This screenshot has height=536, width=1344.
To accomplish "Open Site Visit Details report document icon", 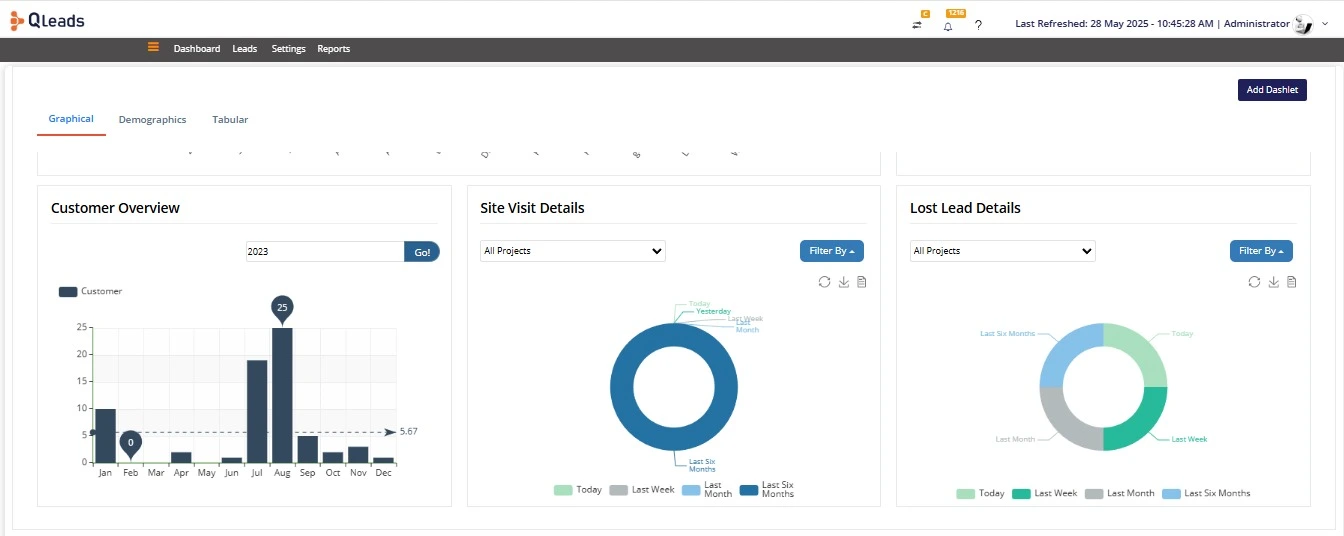I will click(862, 282).
